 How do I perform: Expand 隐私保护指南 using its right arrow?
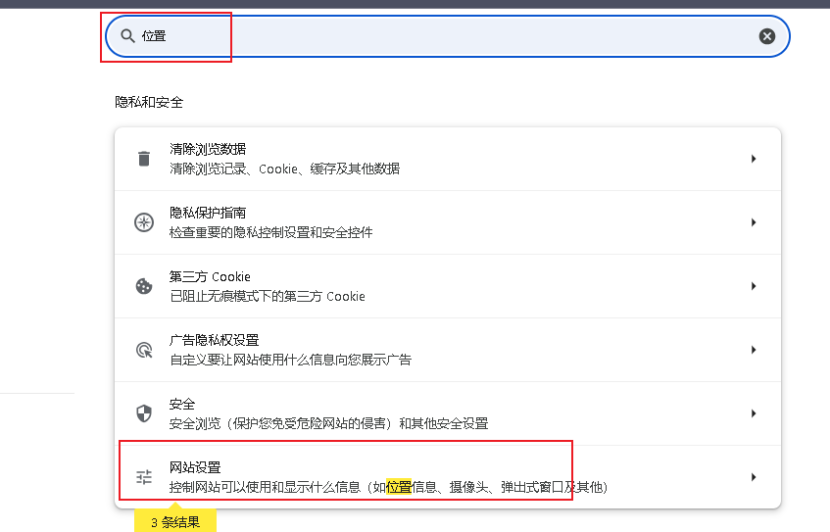[x=753, y=223]
